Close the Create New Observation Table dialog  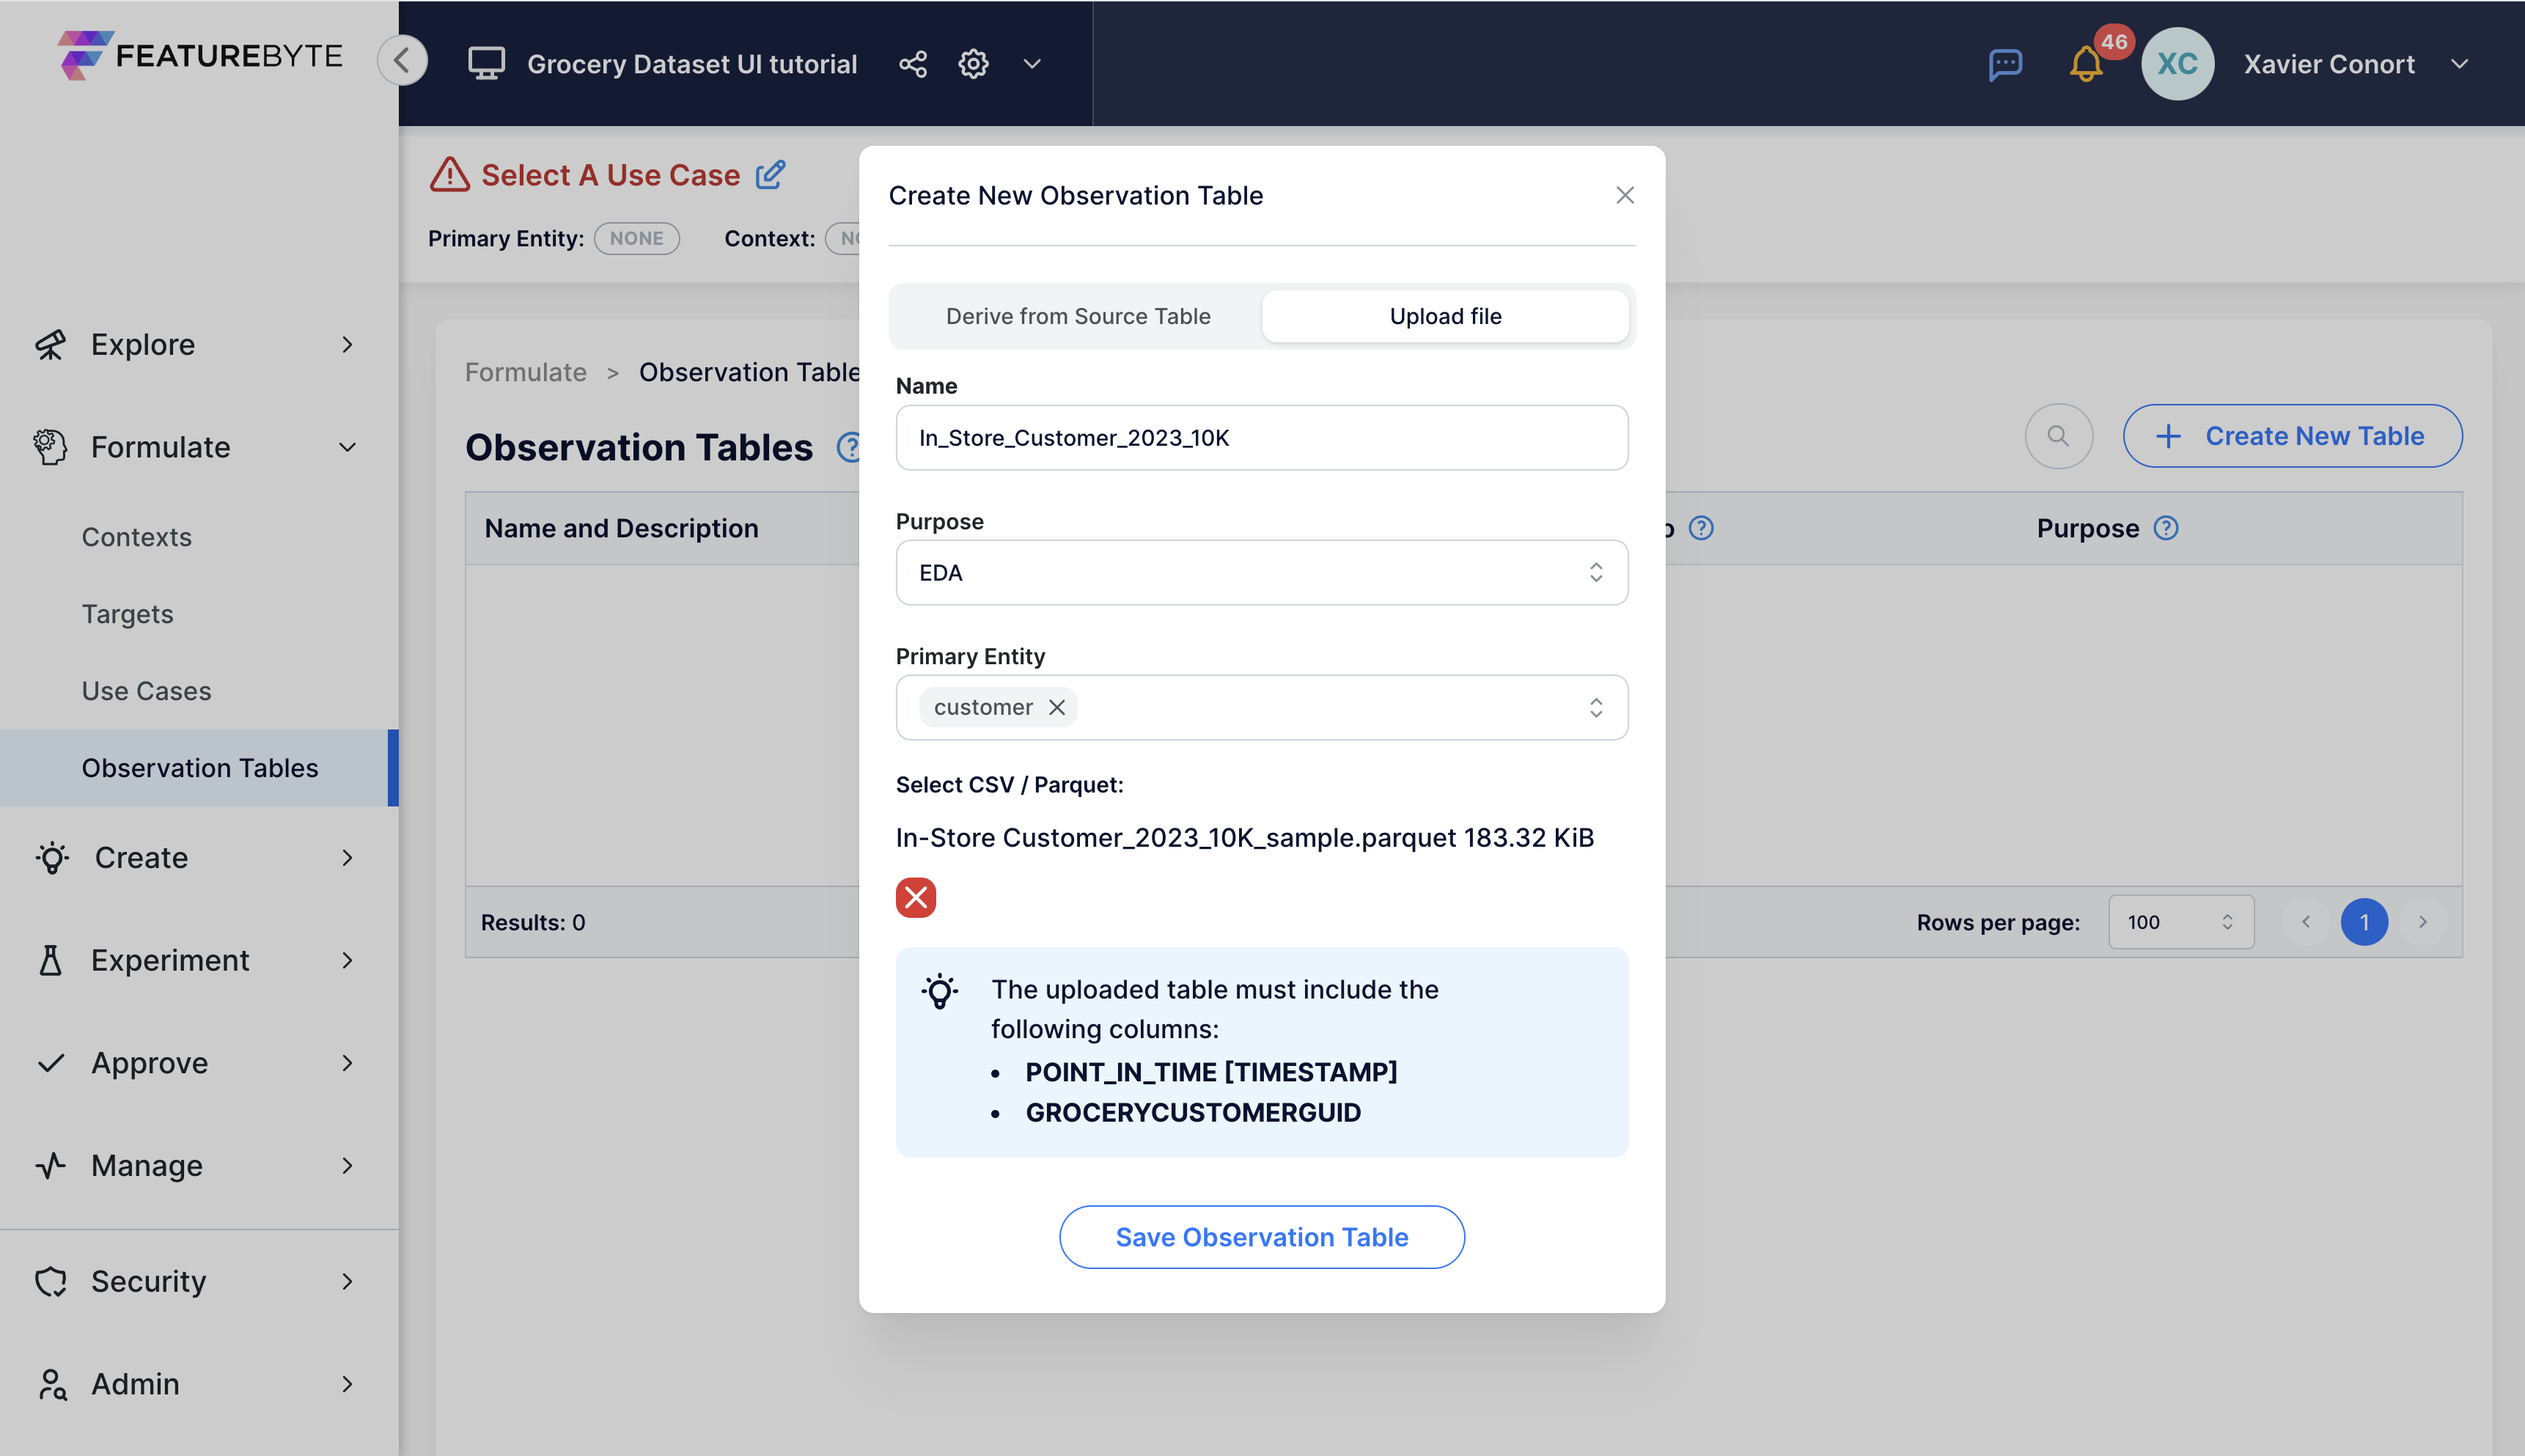pos(1625,195)
